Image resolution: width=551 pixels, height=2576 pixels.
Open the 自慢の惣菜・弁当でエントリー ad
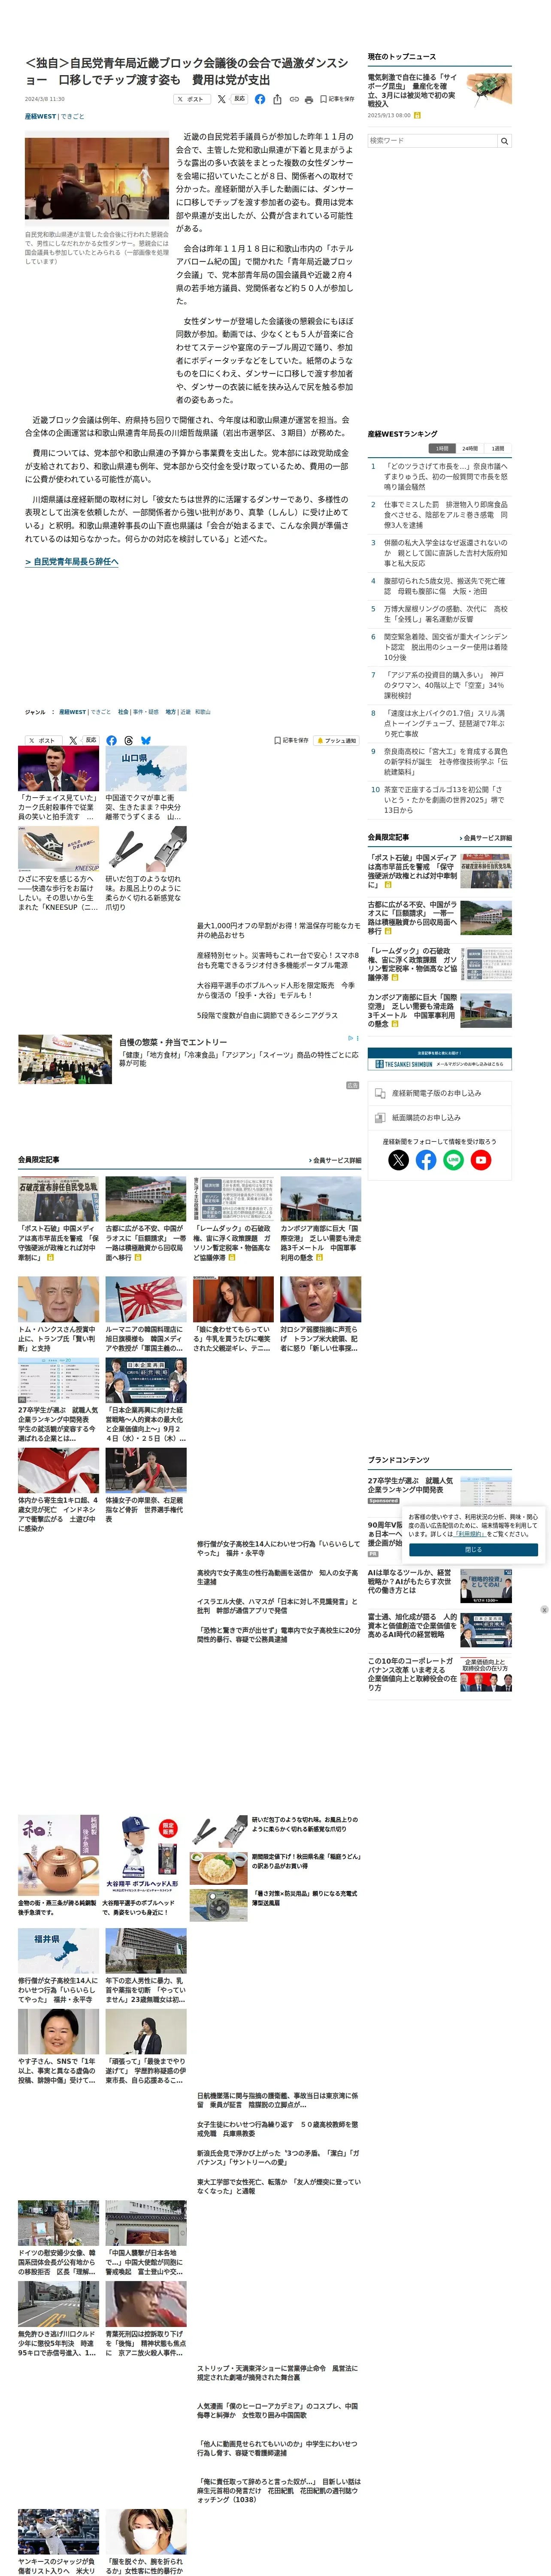tap(172, 1042)
